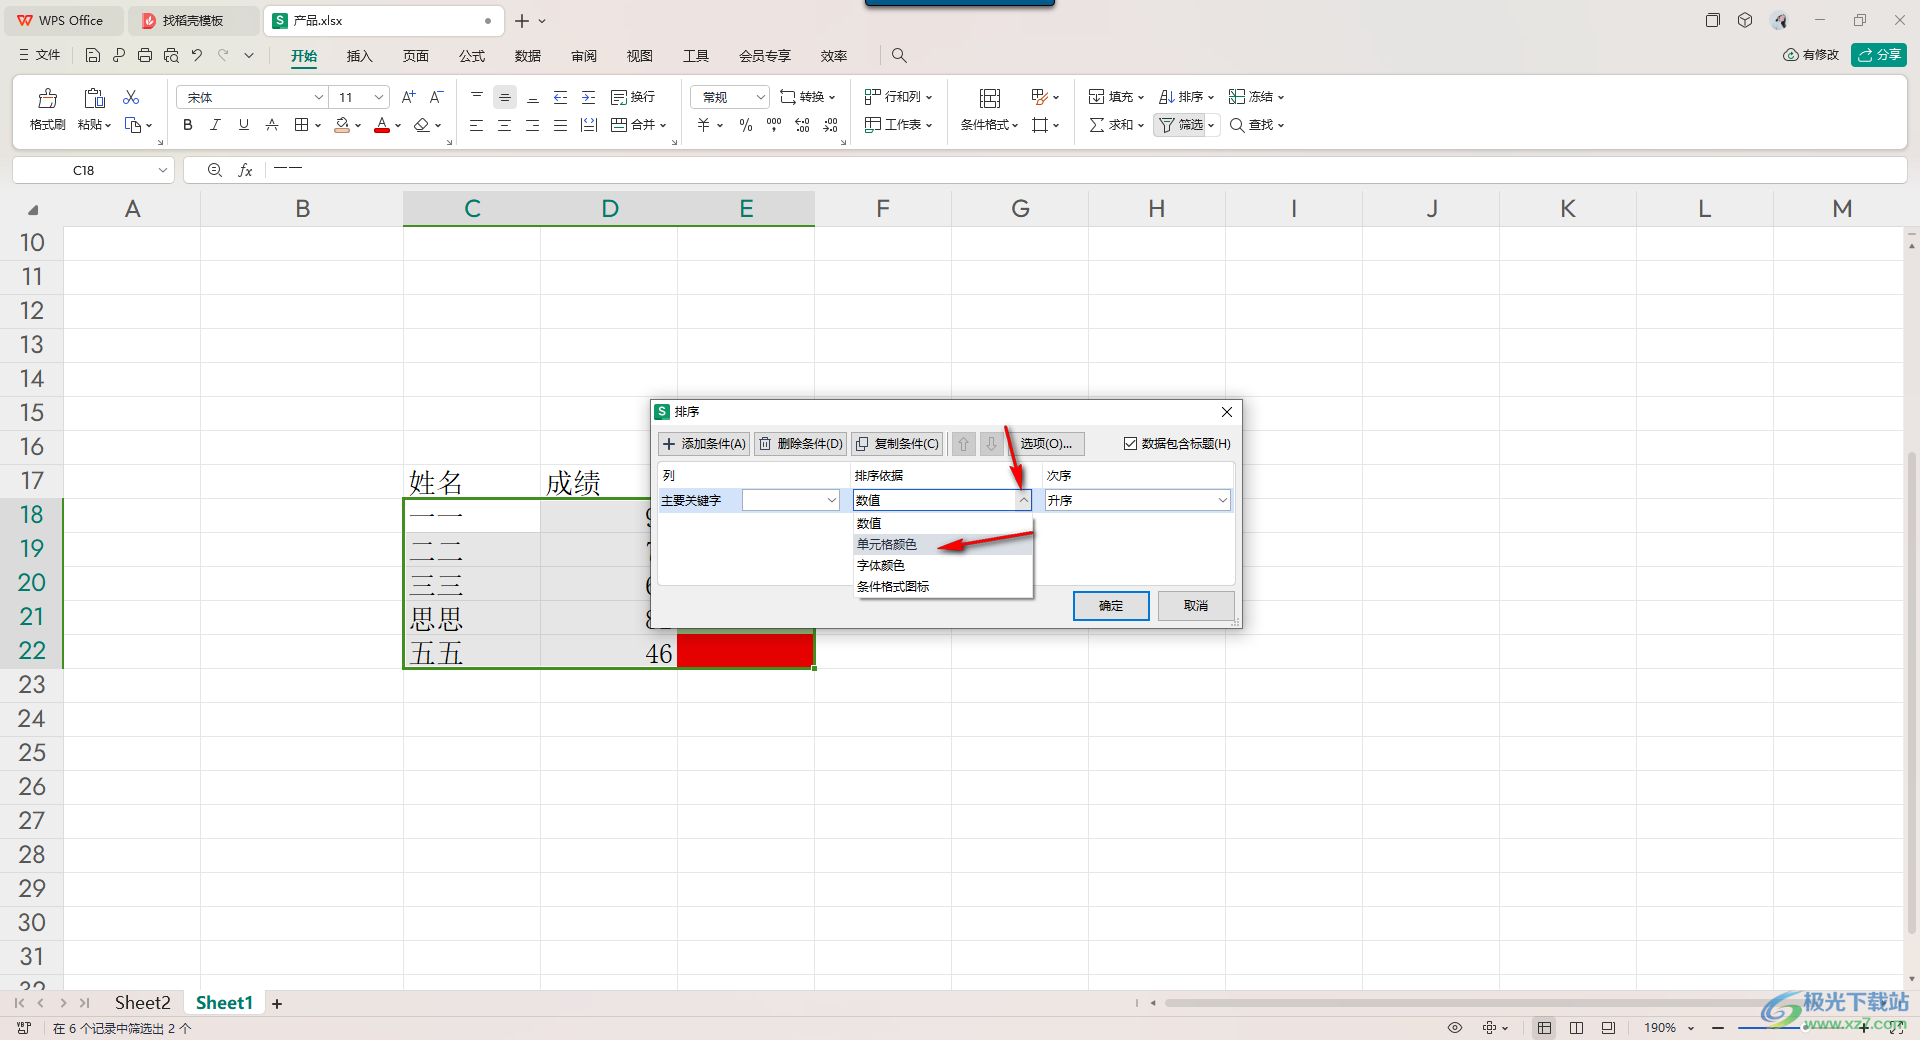Viewport: 1920px width, 1040px height.
Task: Click the Paste (粘贴) clipboard icon
Action: point(94,98)
